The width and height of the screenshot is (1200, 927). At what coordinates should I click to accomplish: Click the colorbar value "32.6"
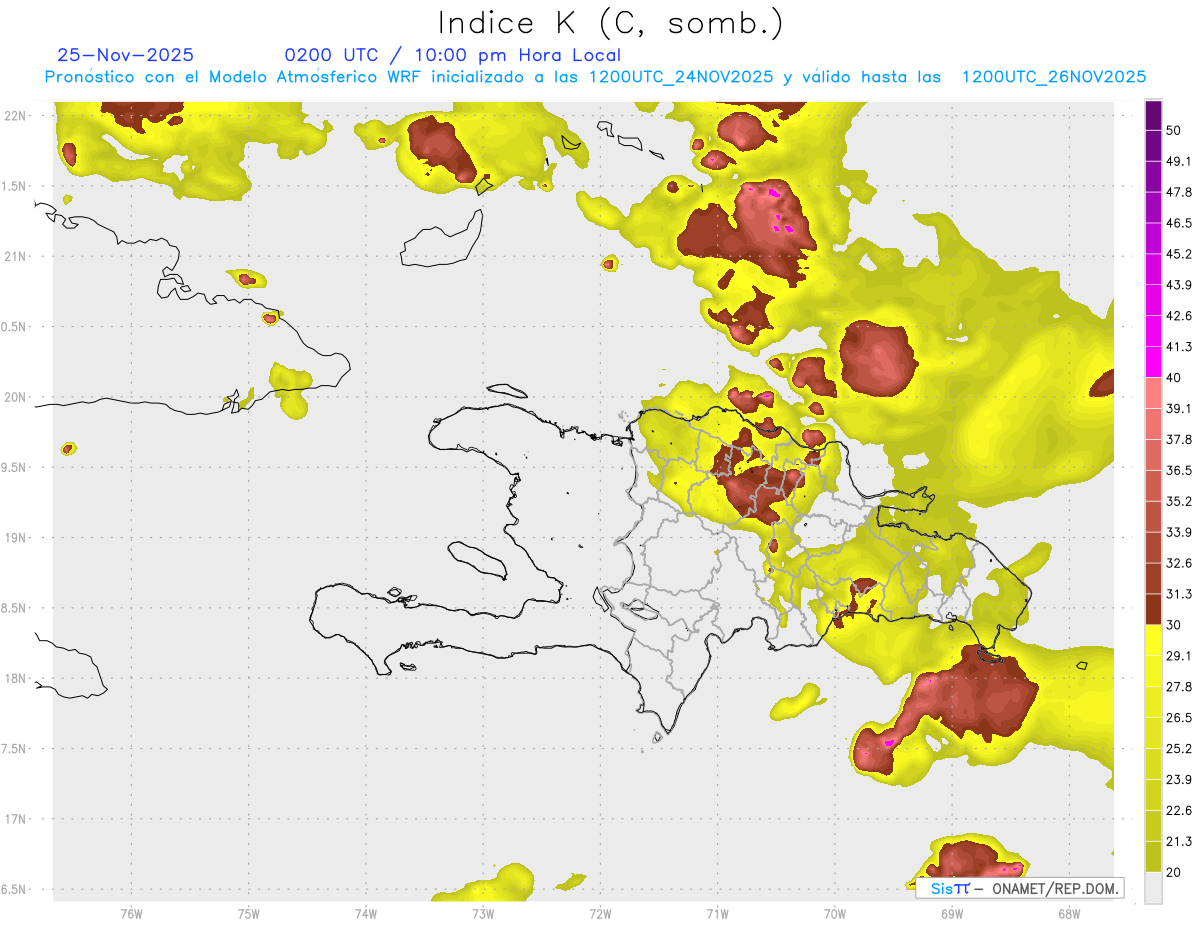[x=1179, y=563]
